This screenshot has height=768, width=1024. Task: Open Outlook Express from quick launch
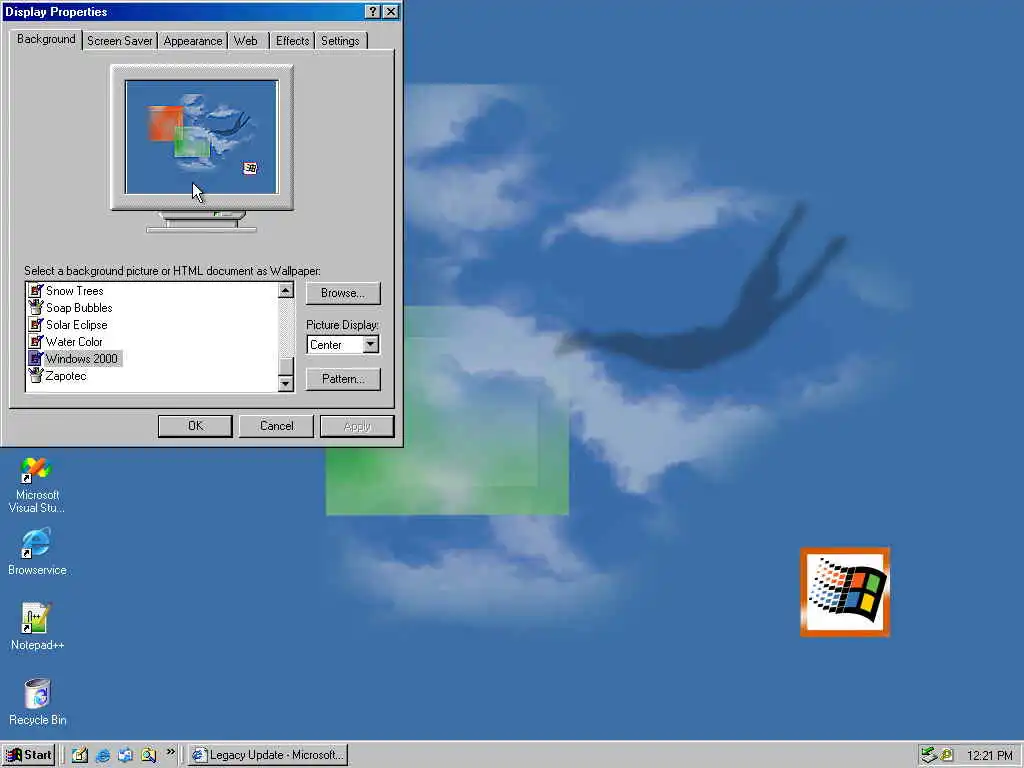(125, 755)
